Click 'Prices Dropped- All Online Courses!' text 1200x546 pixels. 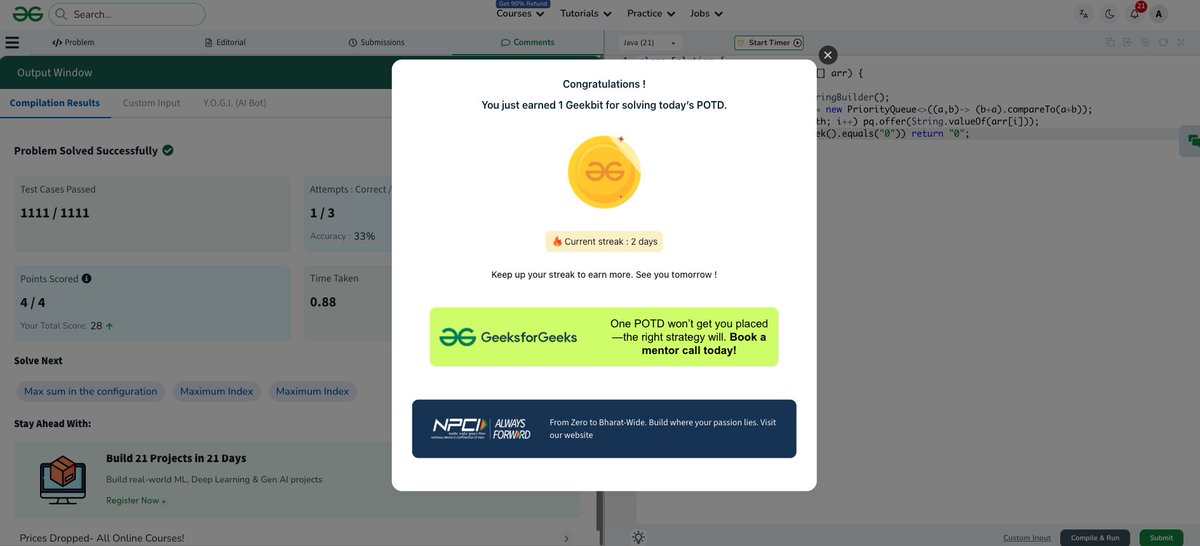pos(102,538)
